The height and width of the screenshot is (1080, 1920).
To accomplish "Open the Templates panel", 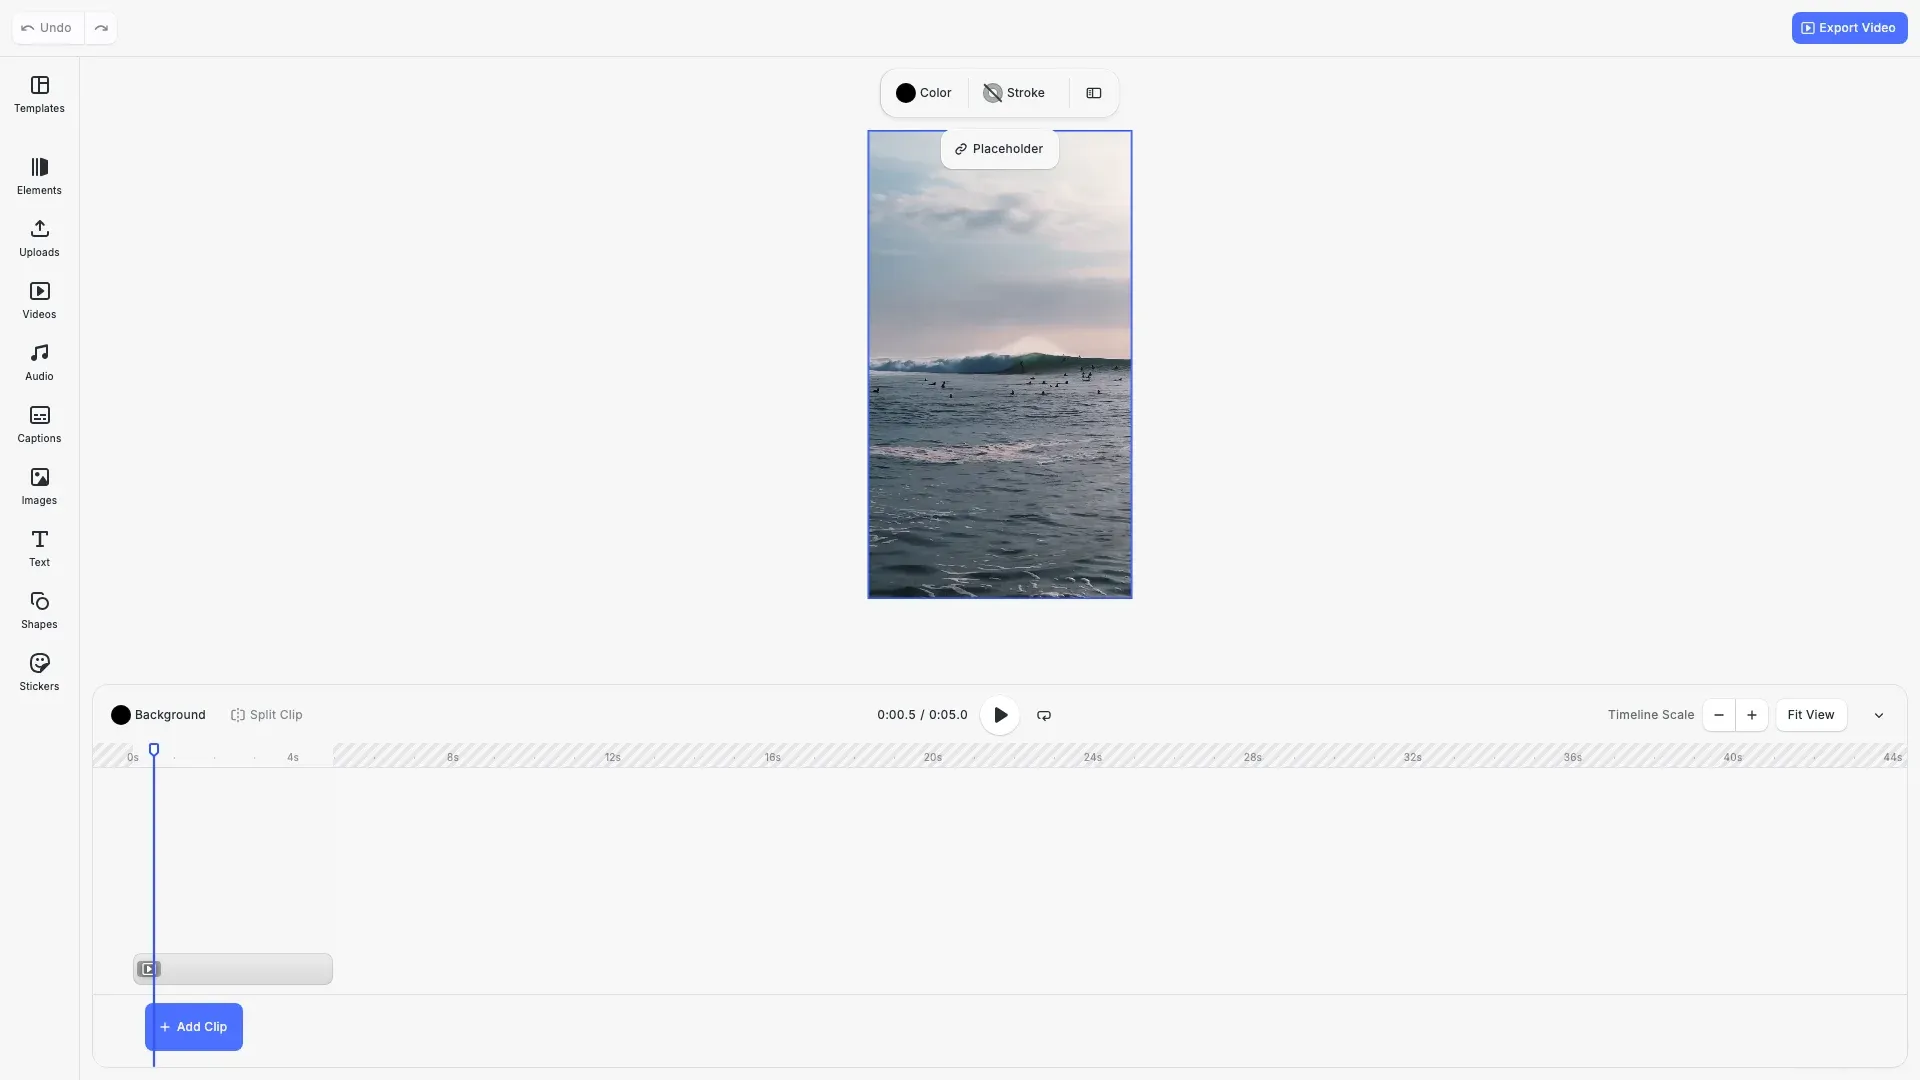I will (39, 95).
